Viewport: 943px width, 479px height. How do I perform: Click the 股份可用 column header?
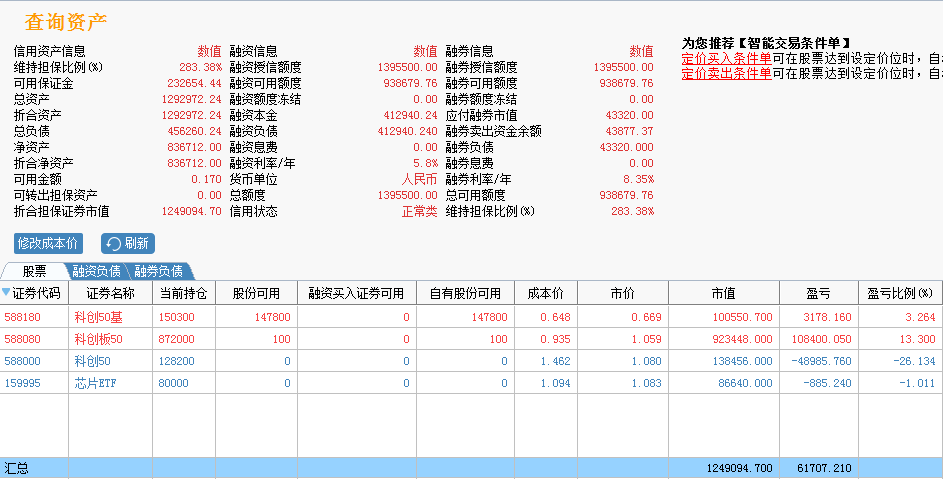(256, 293)
